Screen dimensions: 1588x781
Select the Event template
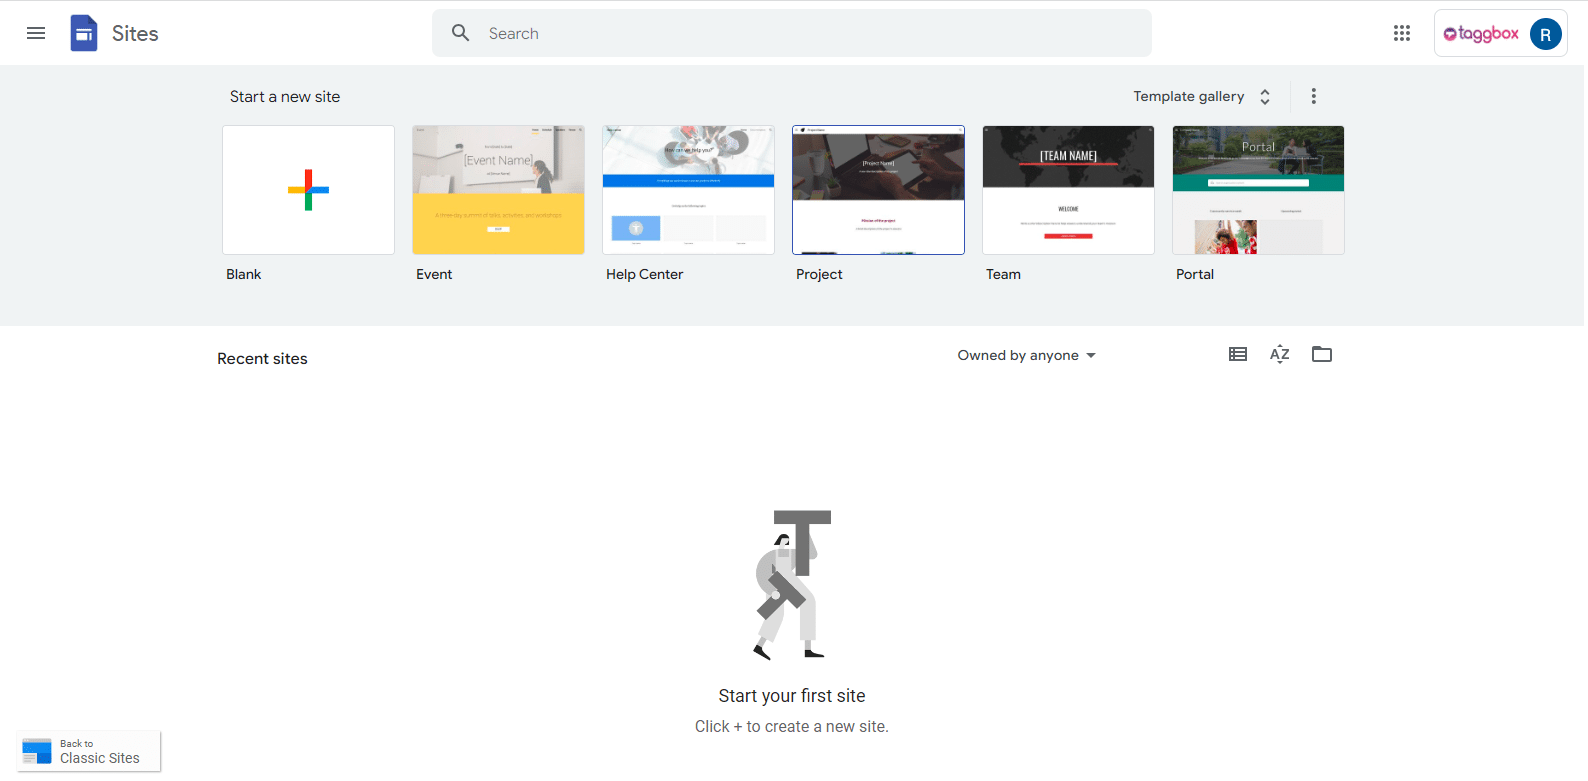[x=498, y=190]
